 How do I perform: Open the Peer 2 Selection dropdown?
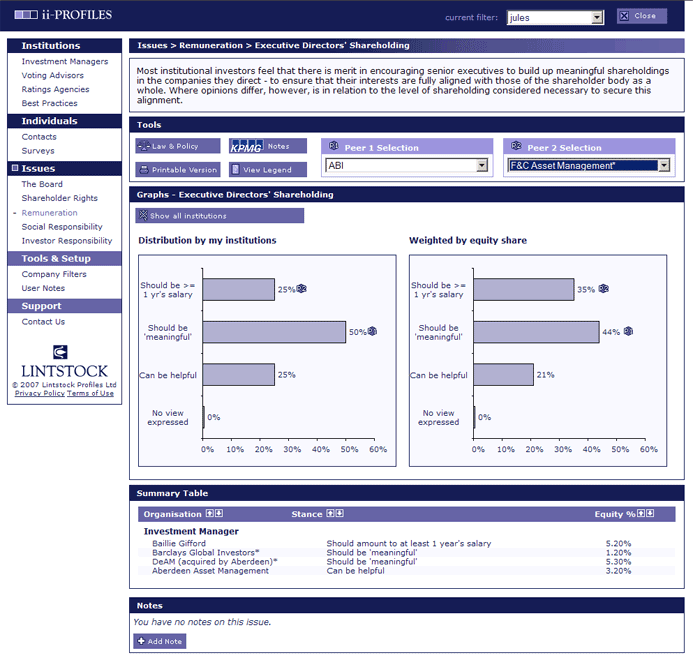664,166
